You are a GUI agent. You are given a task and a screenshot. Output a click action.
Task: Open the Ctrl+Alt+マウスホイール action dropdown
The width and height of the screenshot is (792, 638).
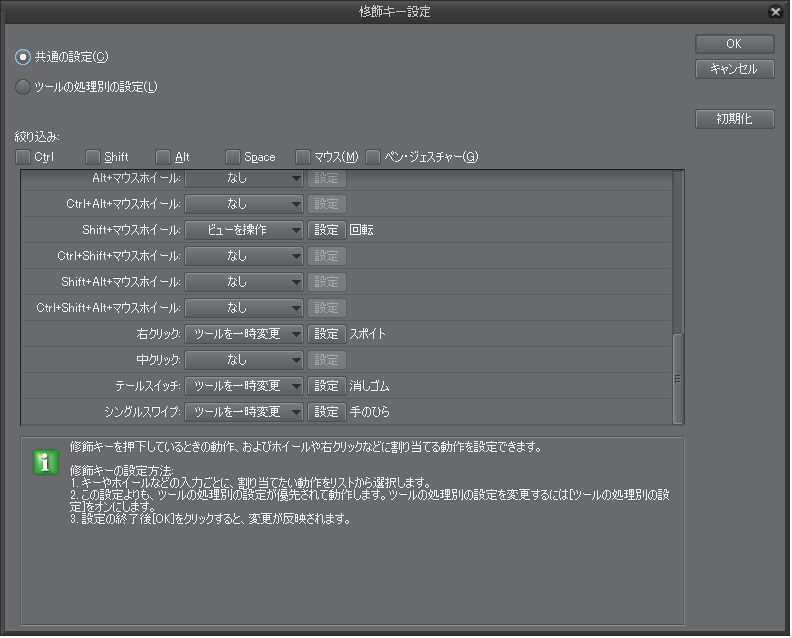tap(244, 204)
